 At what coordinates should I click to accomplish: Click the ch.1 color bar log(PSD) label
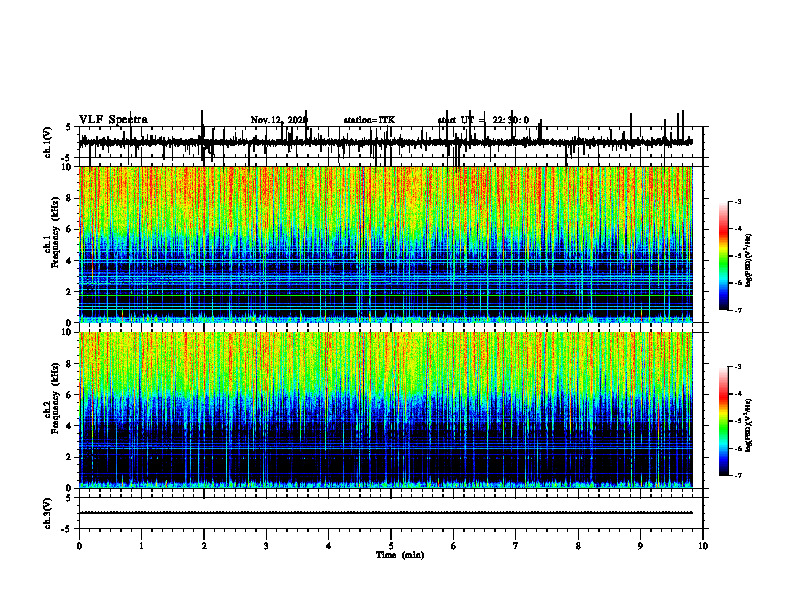click(x=749, y=261)
